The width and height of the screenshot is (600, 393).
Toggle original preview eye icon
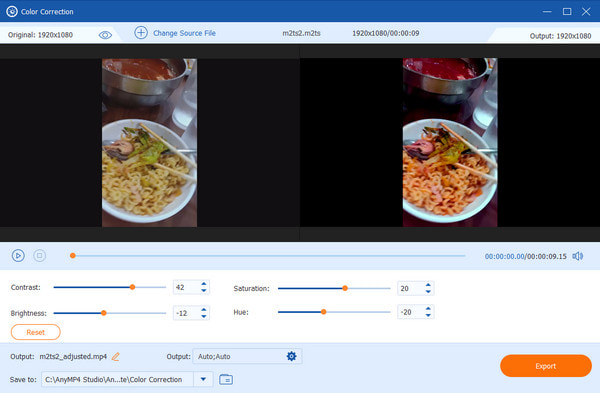105,35
